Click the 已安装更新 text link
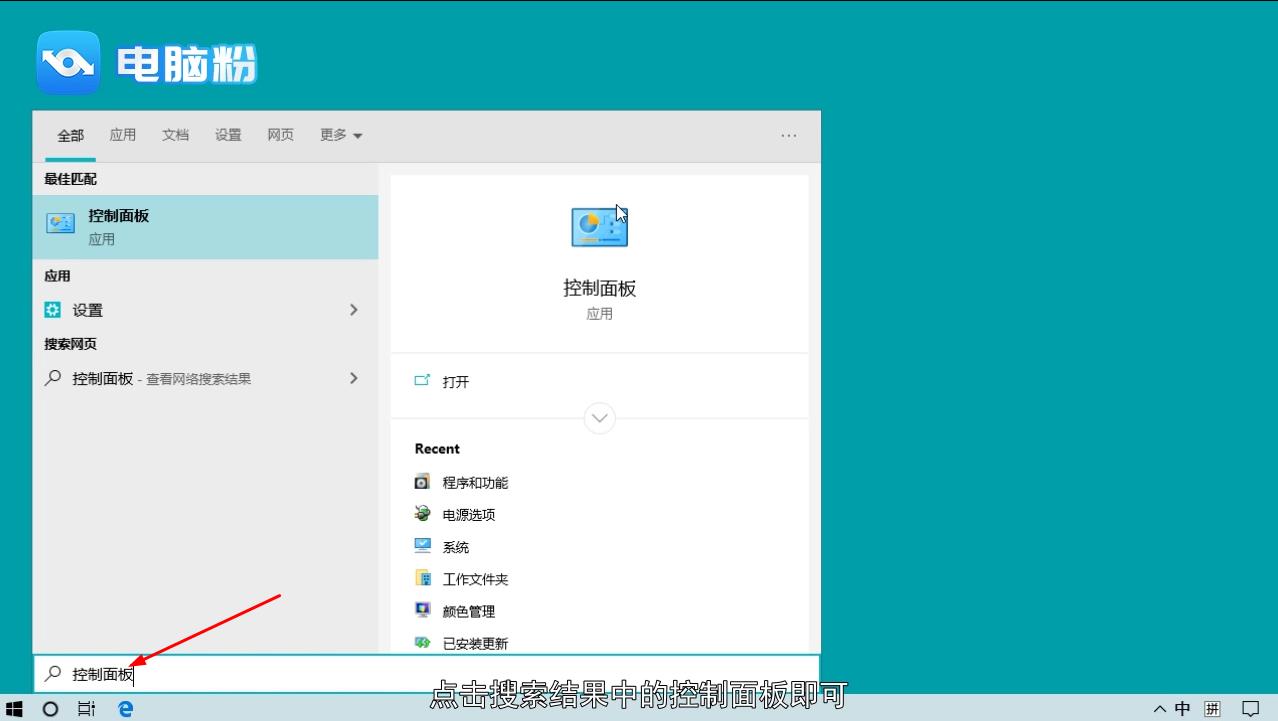The image size is (1278, 721). click(475, 643)
